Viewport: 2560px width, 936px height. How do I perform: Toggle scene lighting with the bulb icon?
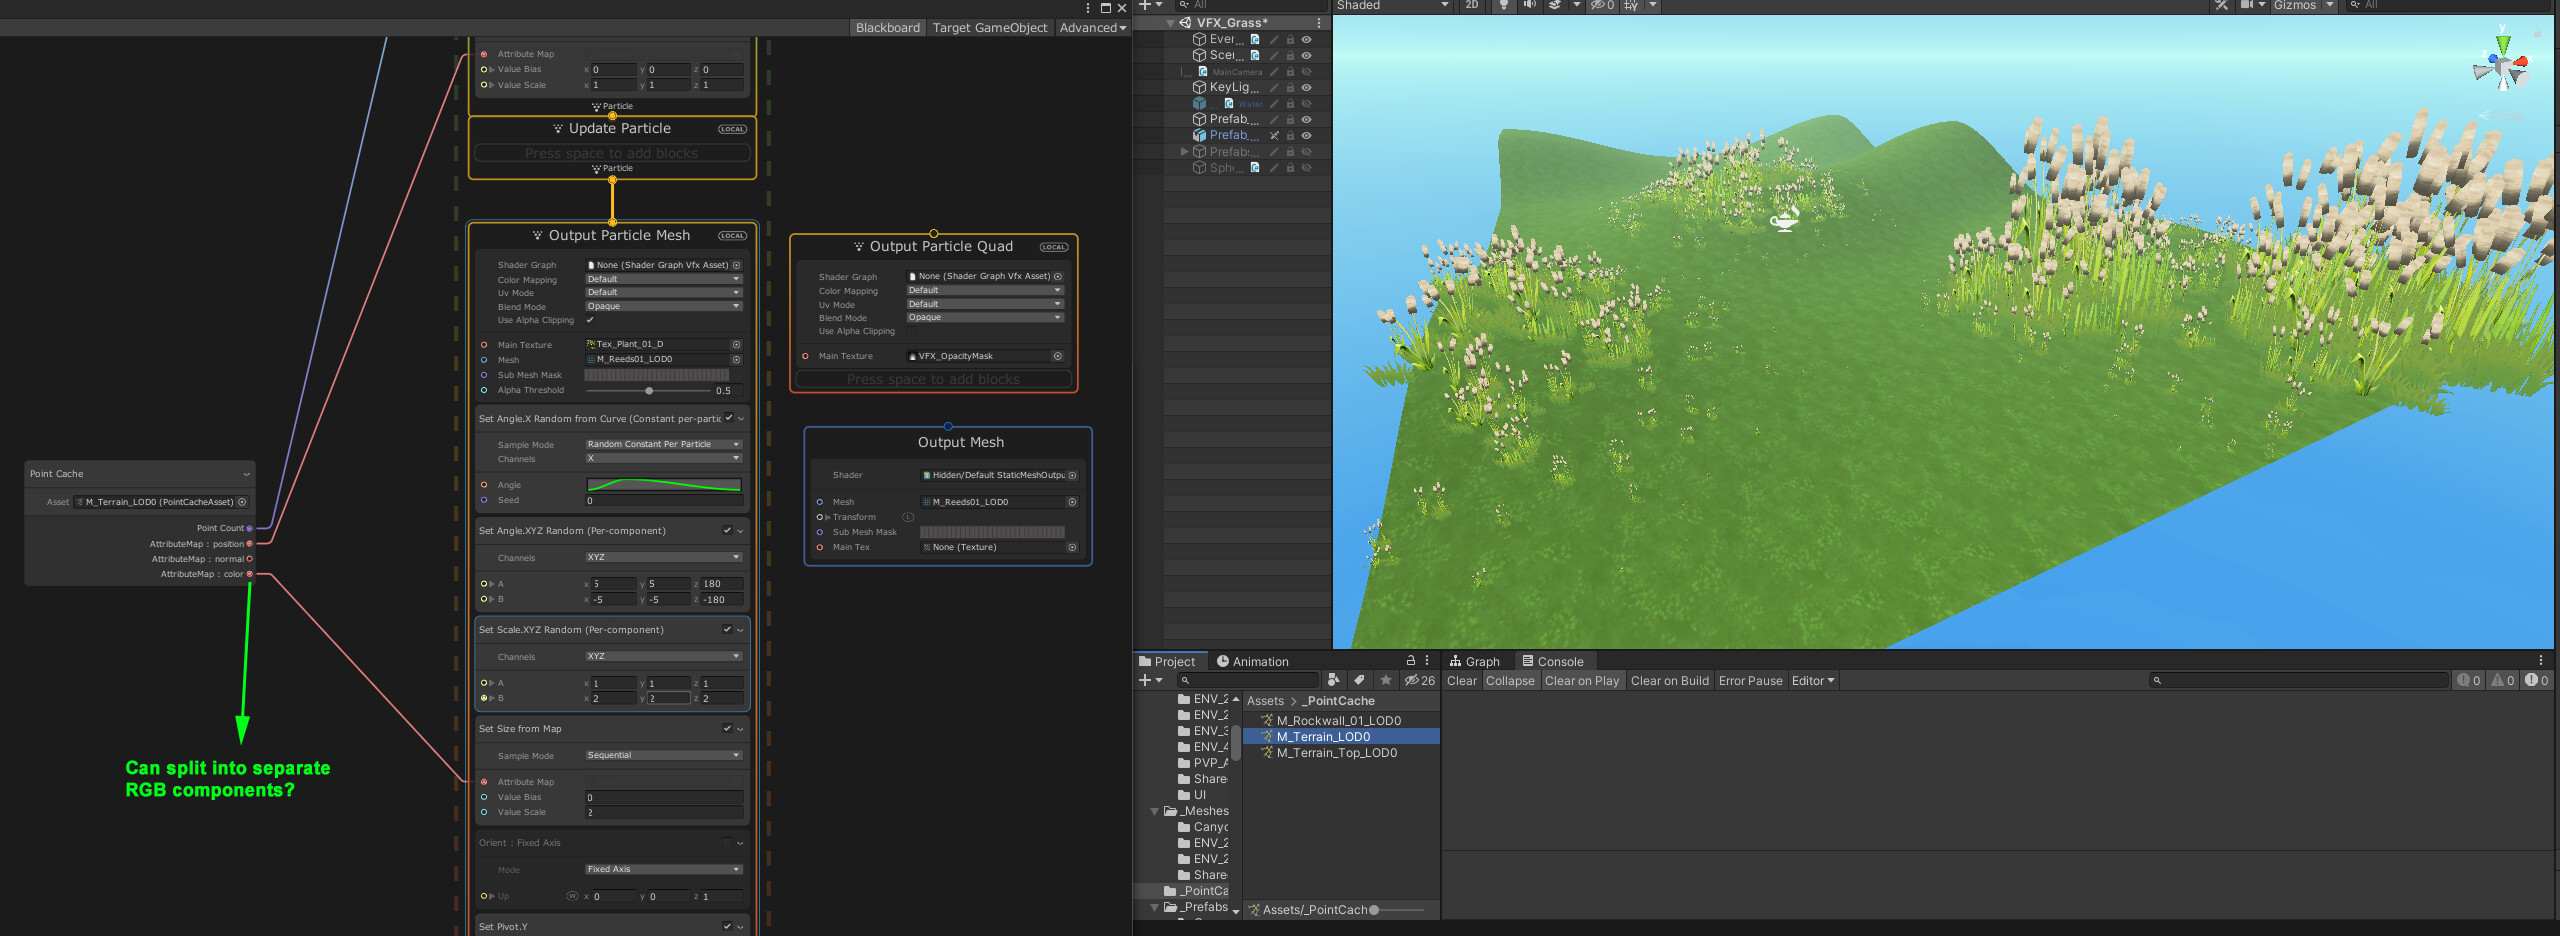1504,6
